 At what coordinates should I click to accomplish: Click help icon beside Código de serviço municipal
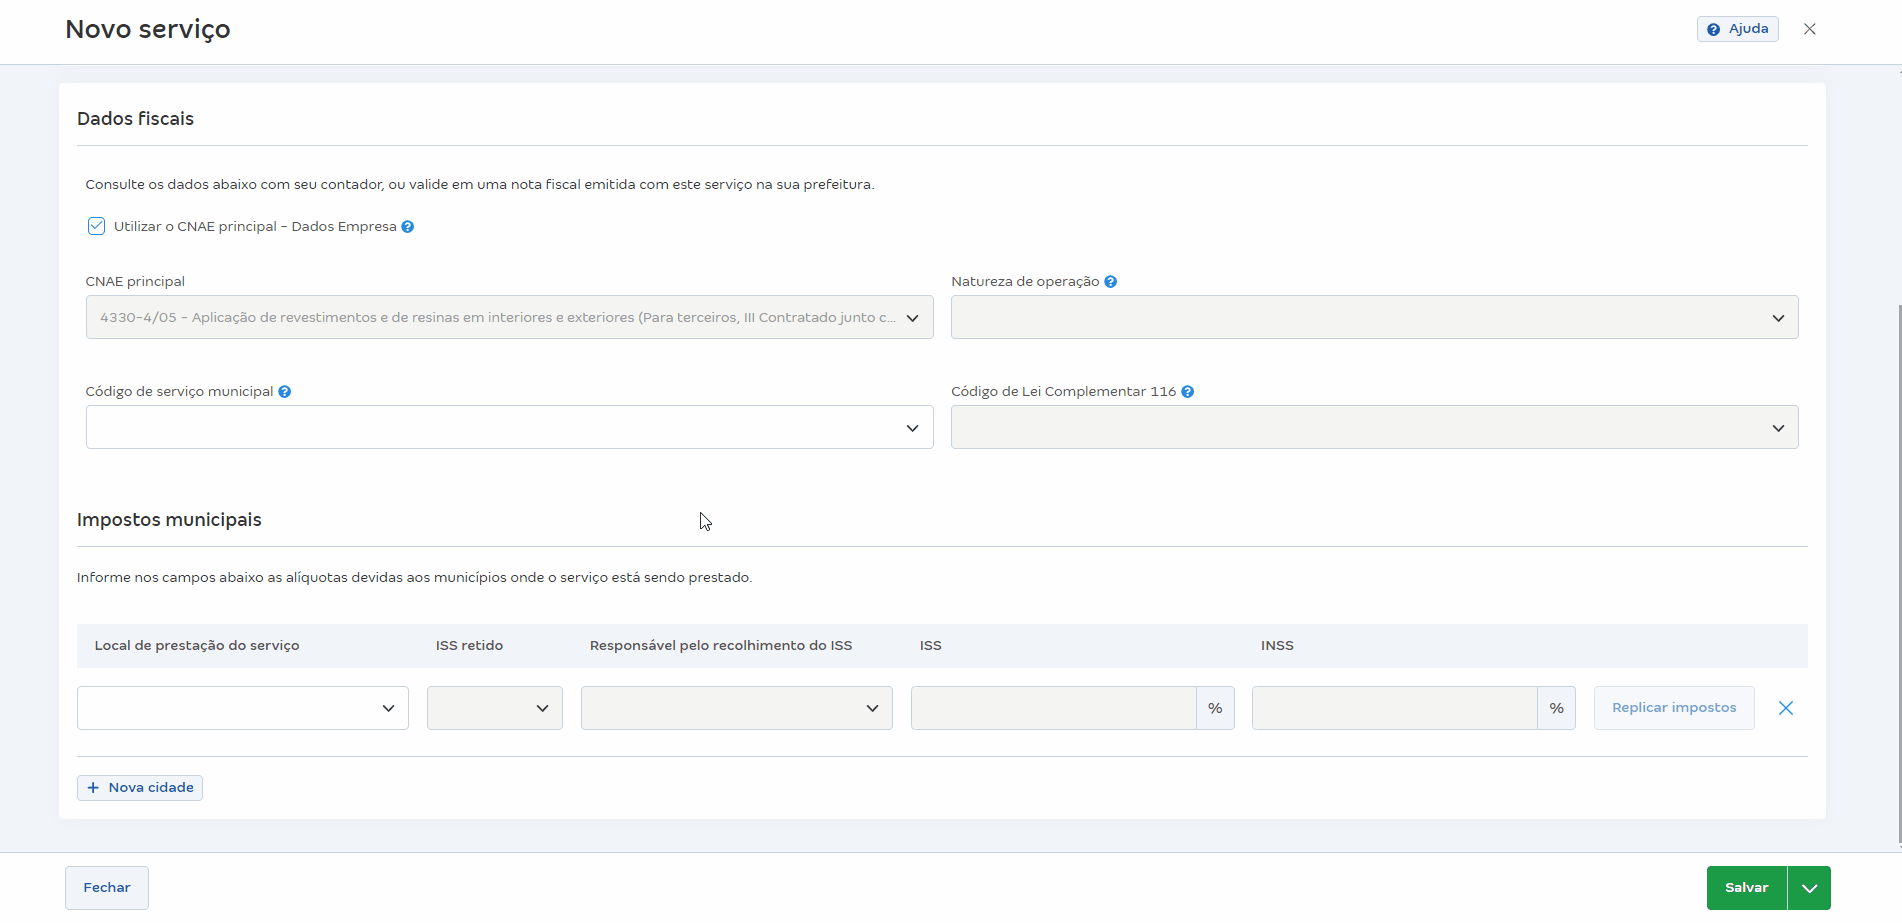[x=285, y=392]
